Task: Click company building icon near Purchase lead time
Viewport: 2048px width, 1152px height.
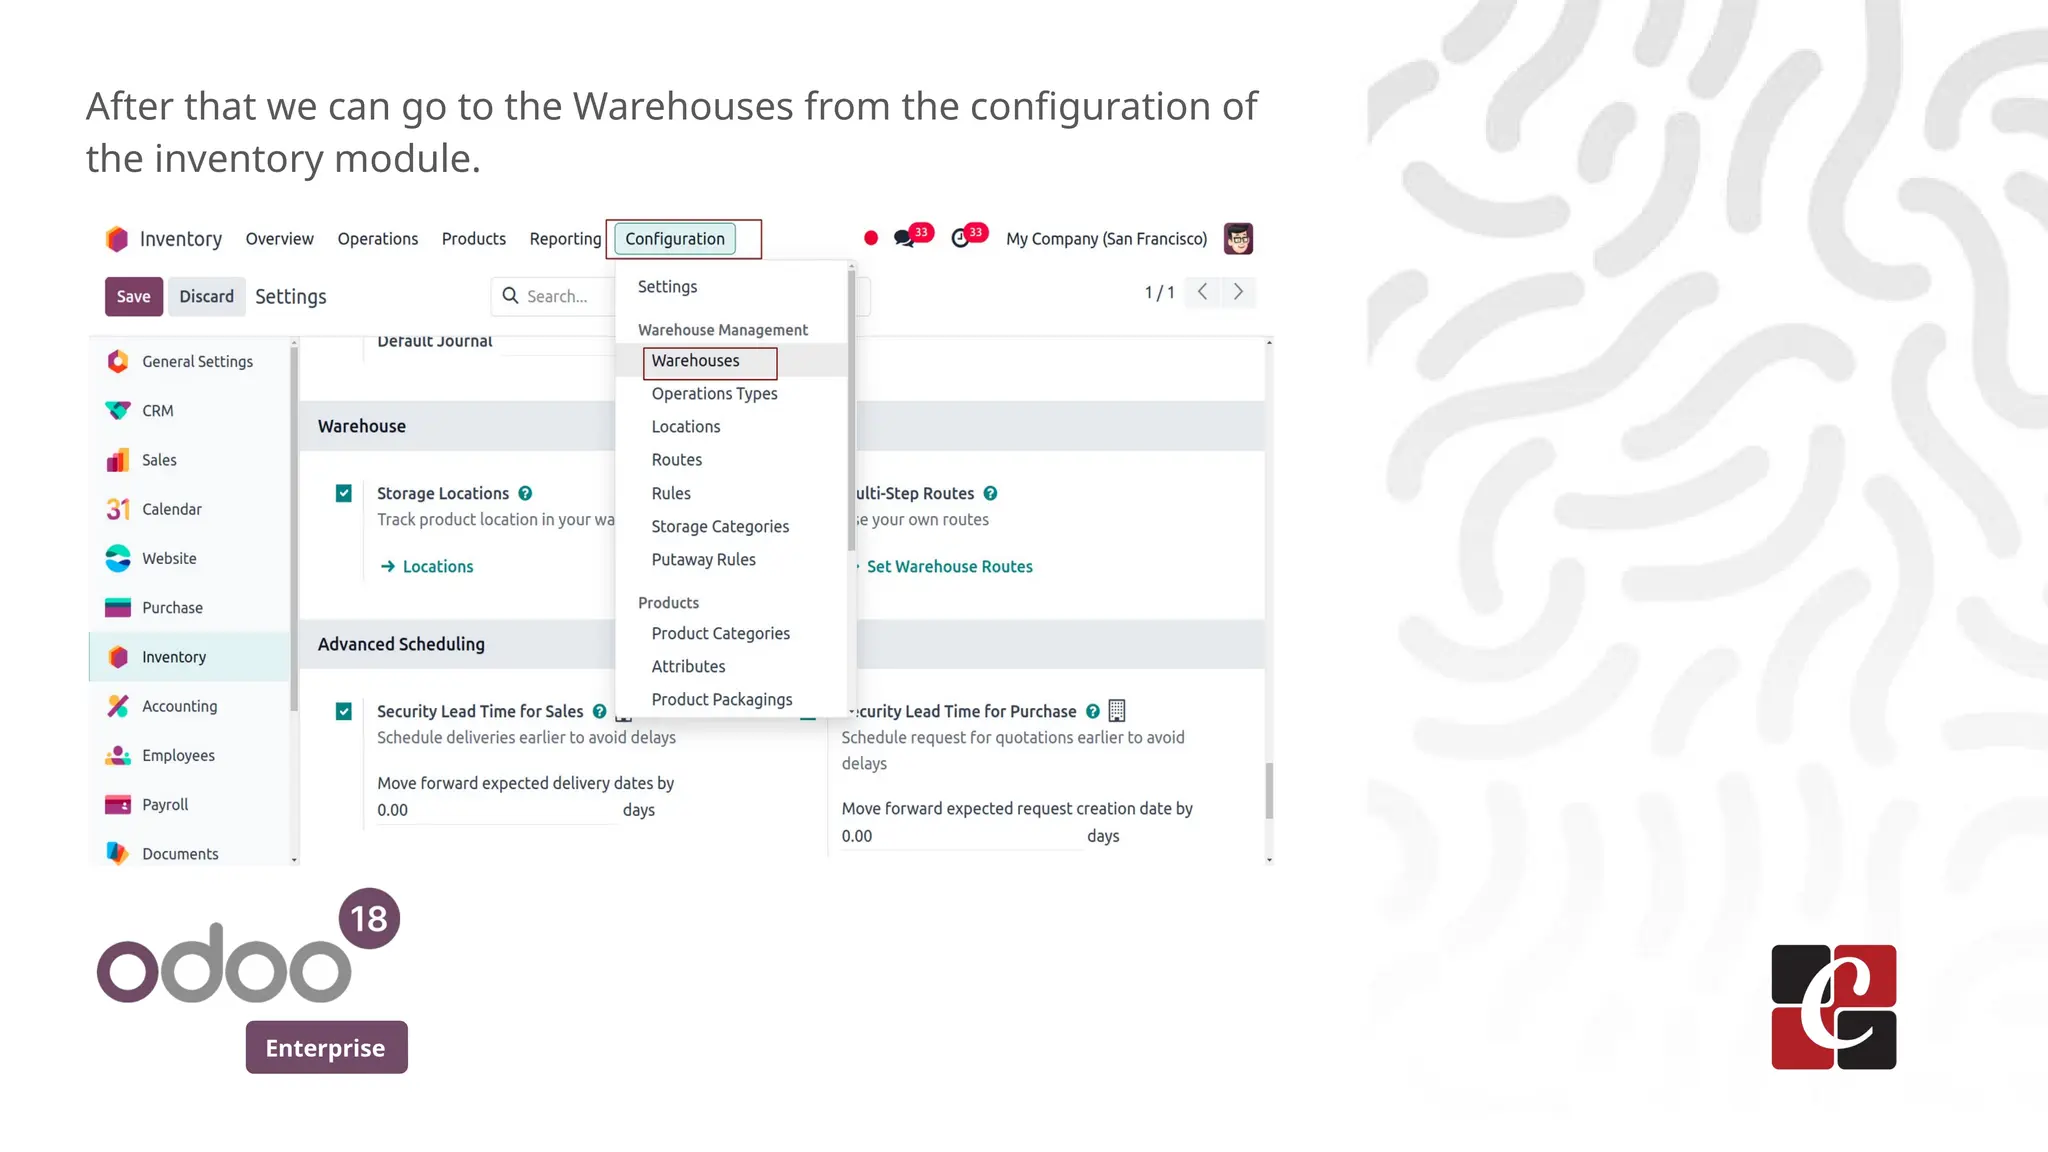Action: pos(1117,711)
